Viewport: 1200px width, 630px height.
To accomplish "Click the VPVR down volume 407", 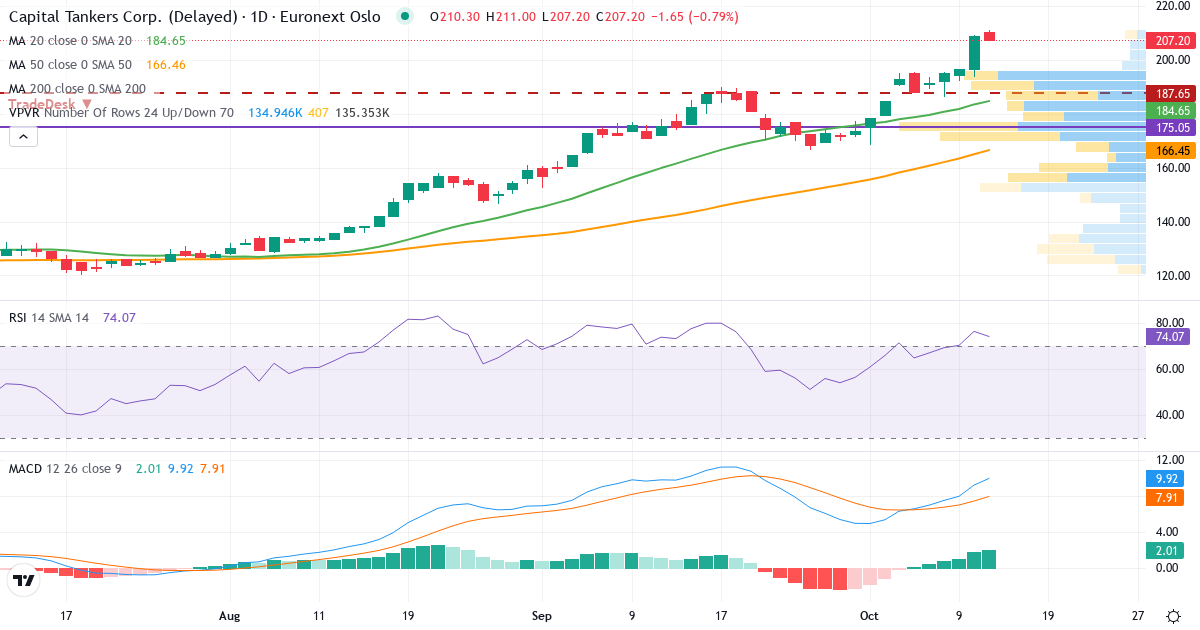I will click(x=318, y=113).
